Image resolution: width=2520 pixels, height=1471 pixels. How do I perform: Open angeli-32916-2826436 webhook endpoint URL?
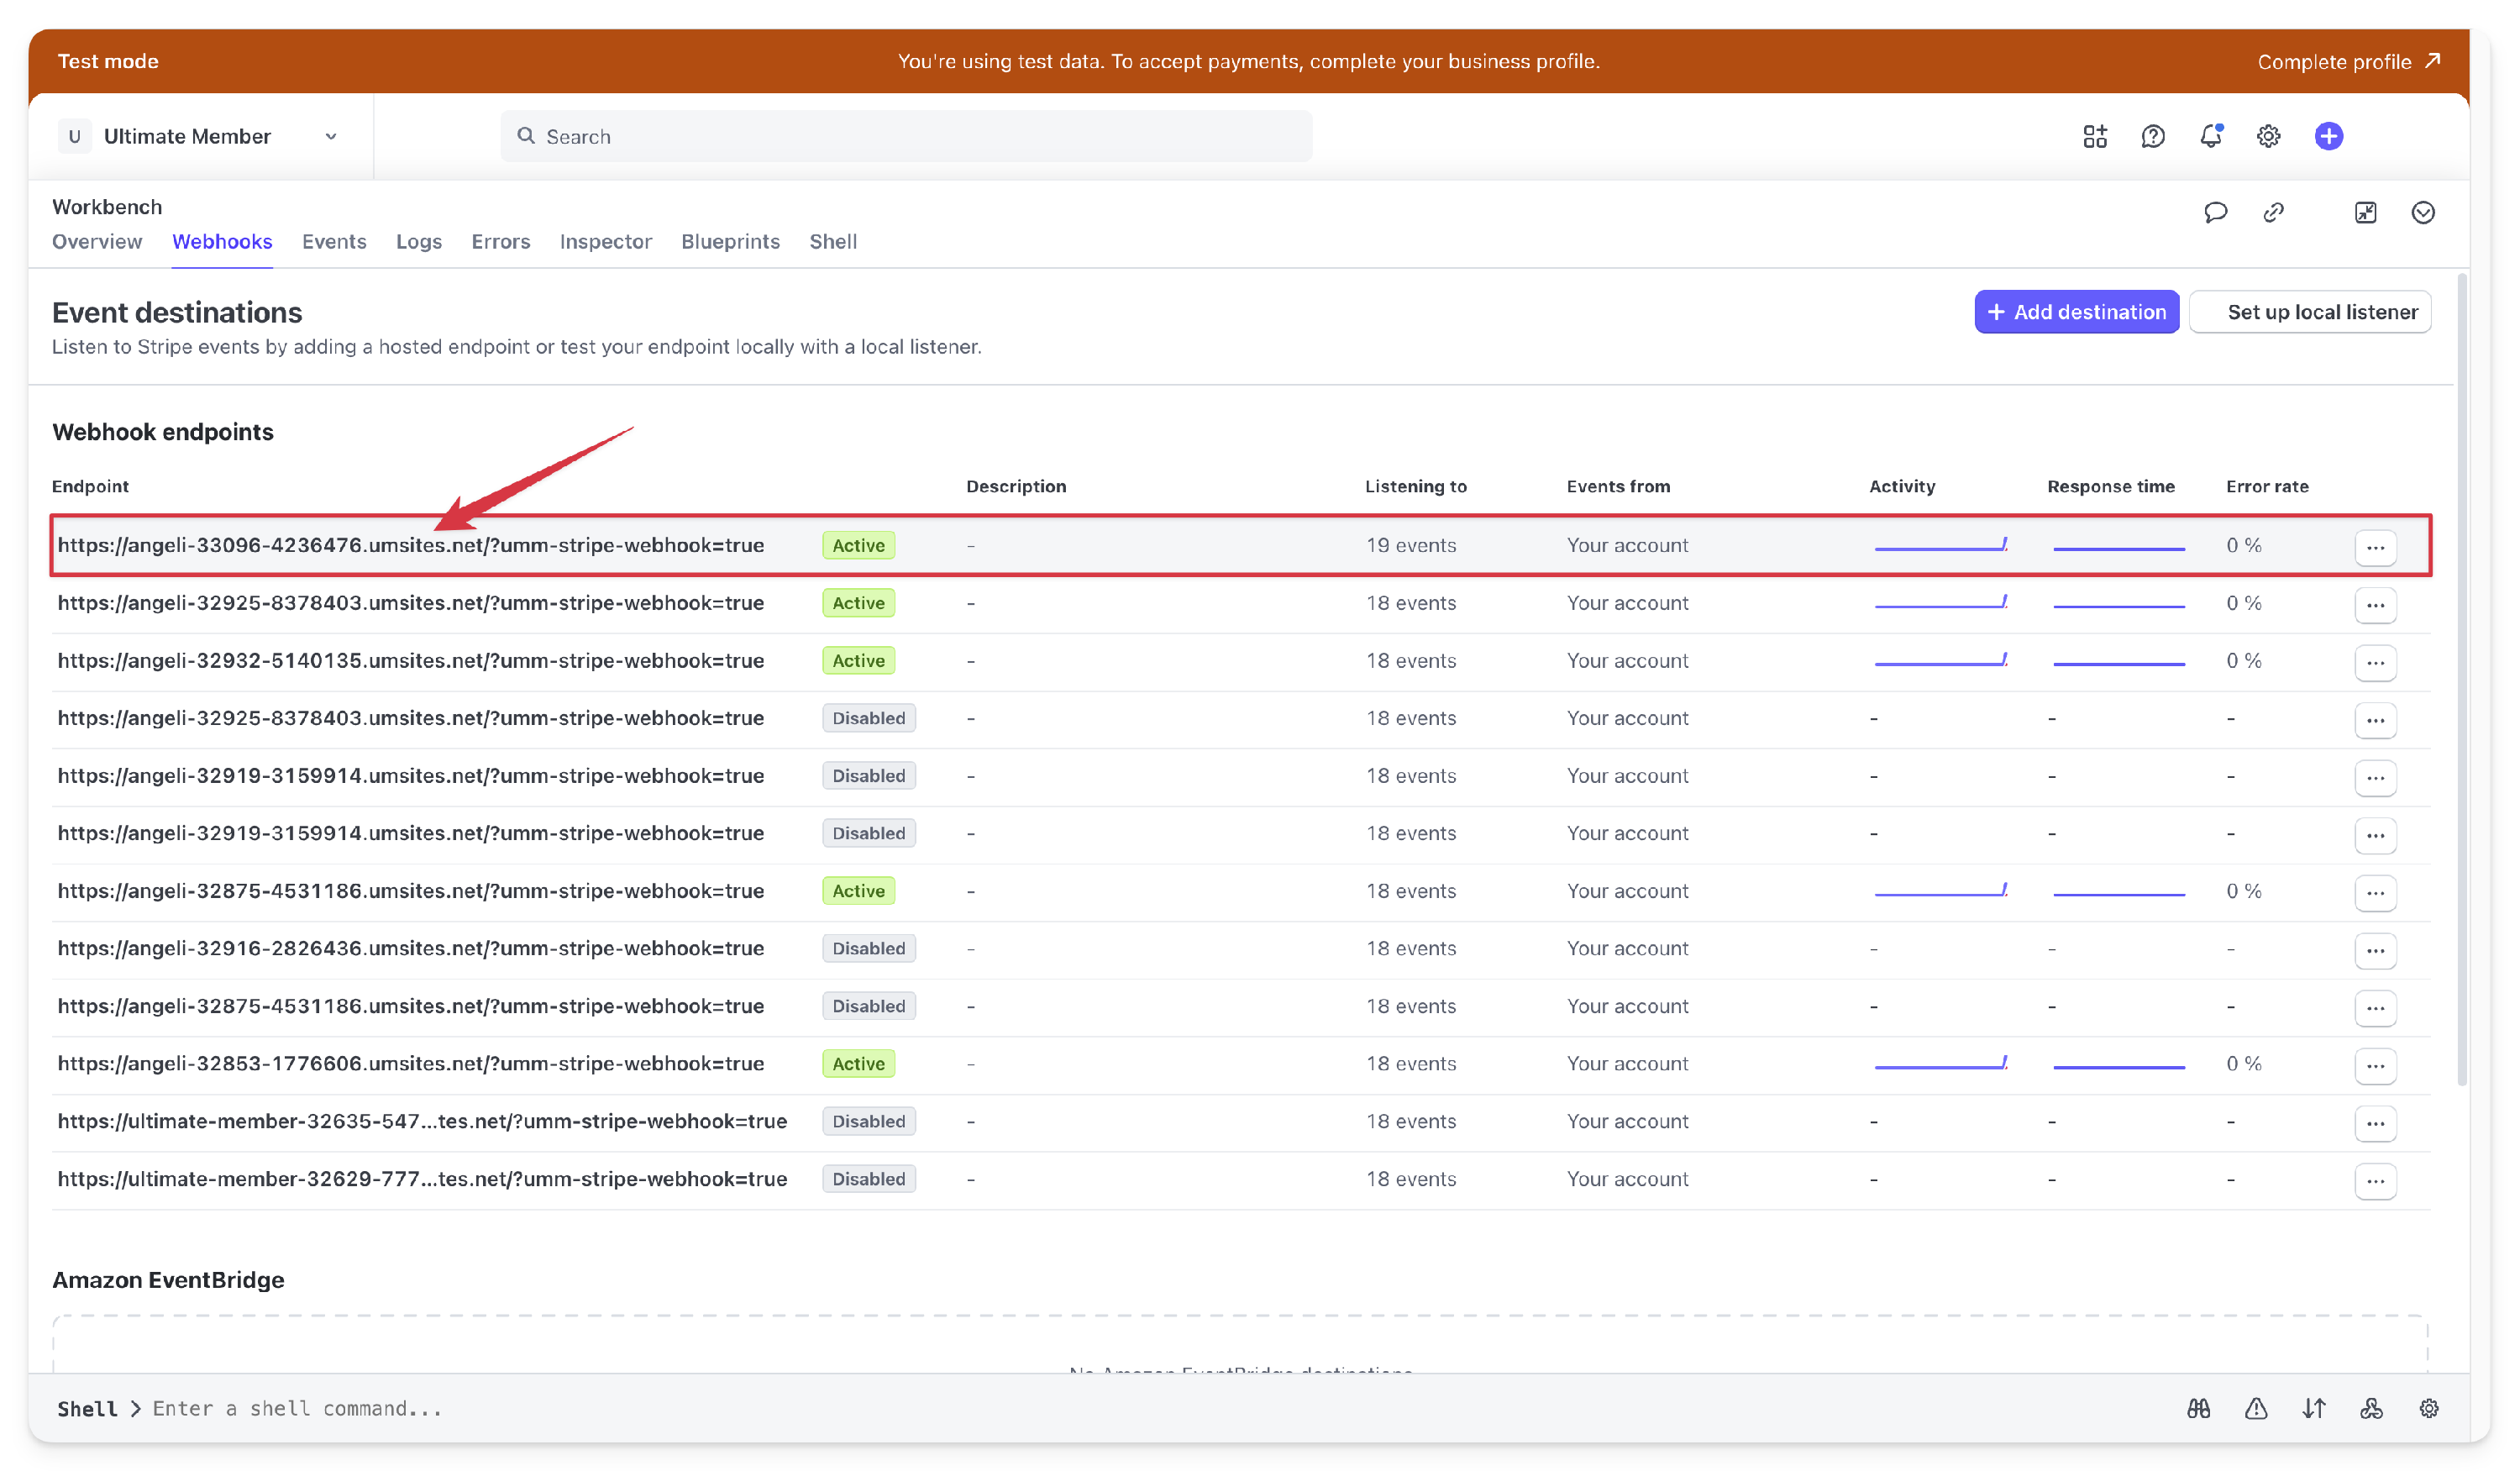410,948
